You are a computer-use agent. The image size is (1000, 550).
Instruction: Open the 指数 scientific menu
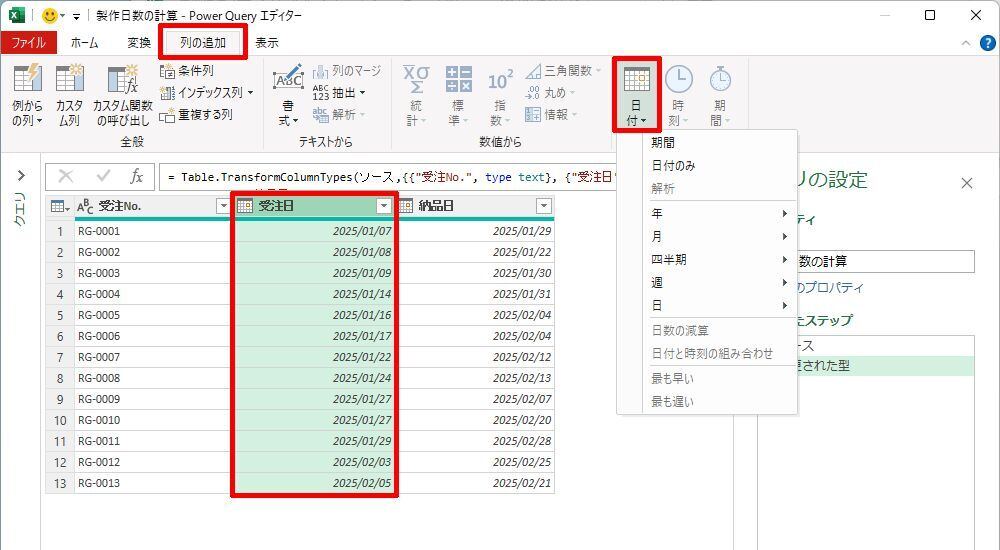pyautogui.click(x=500, y=96)
